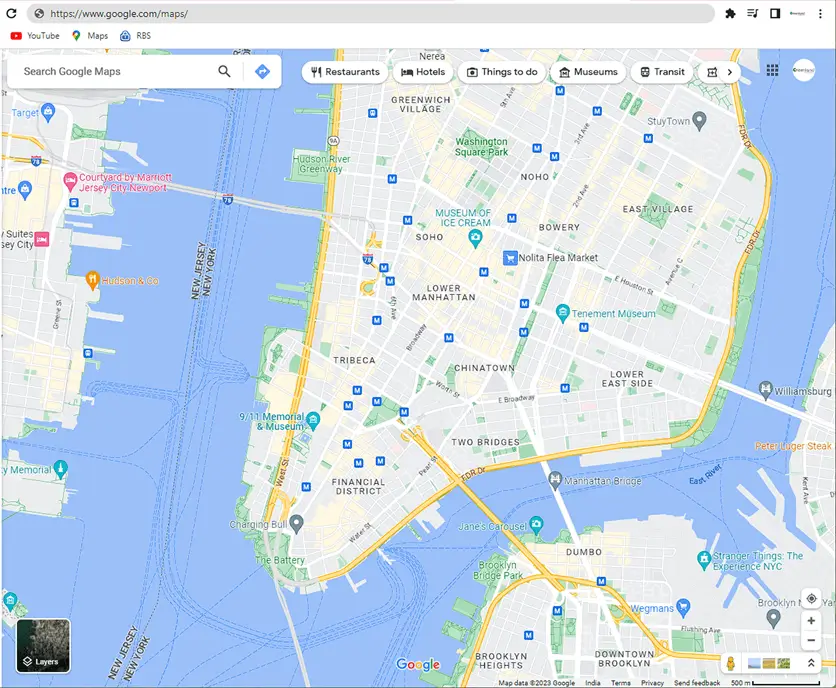This screenshot has width=836, height=688.
Task: Click the Hudson River Greenway label
Action: point(321,164)
